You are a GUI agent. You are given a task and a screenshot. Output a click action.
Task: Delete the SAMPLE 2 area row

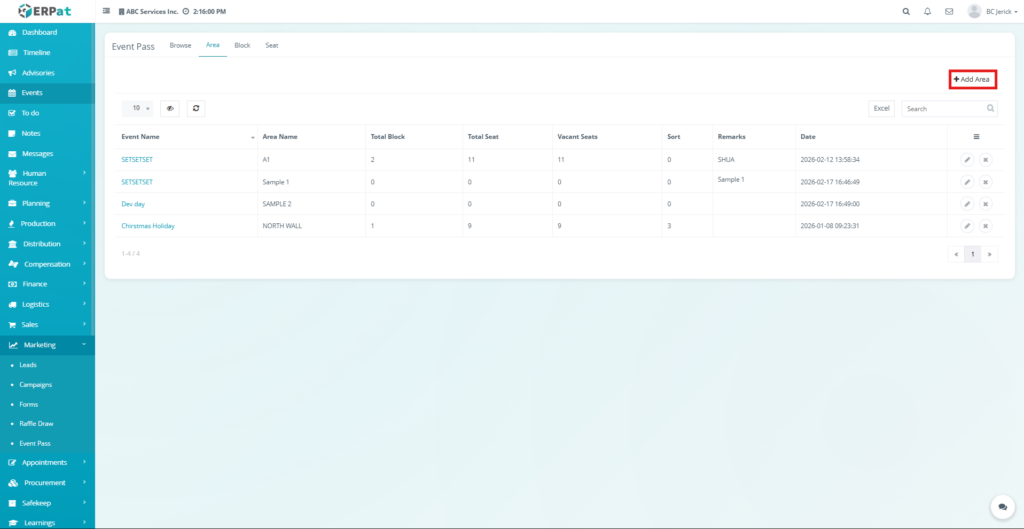(985, 204)
